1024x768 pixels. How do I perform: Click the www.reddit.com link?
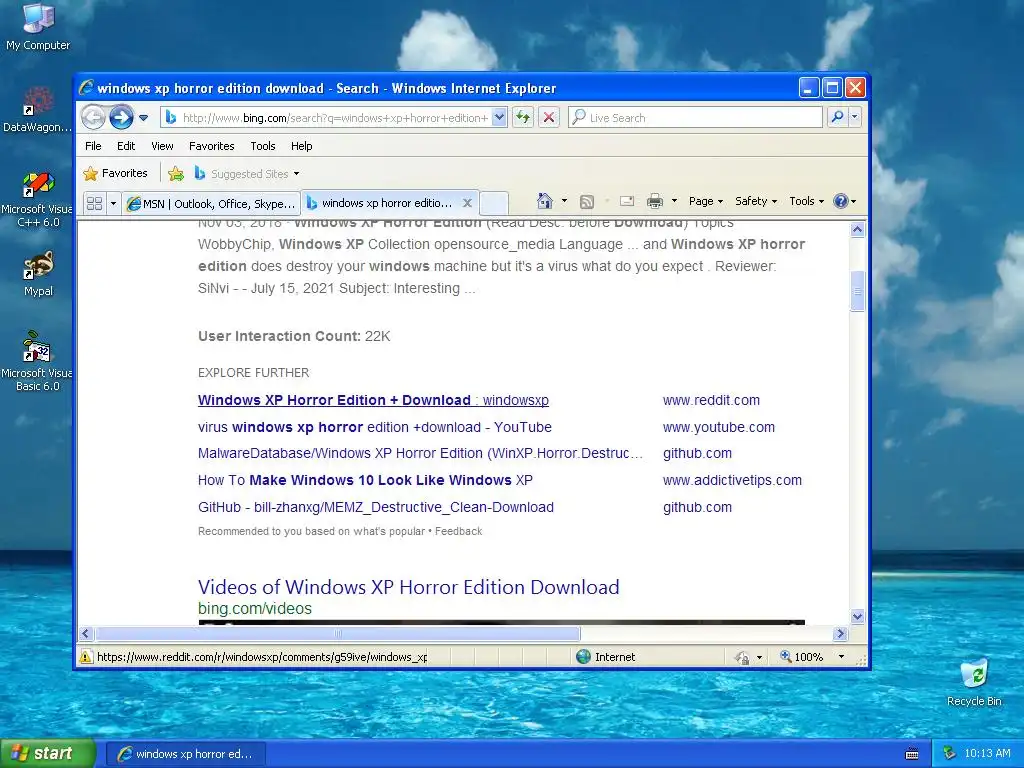tap(711, 400)
